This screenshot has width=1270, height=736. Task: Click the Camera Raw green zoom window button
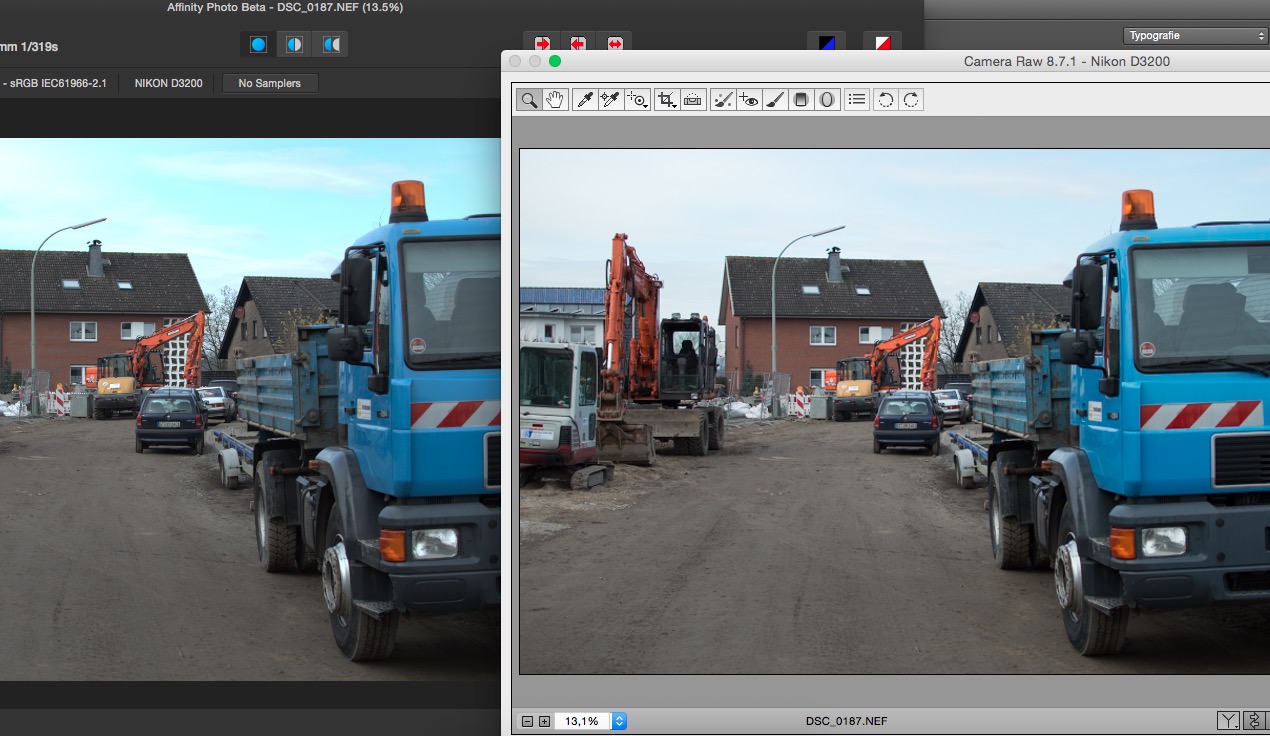[x=555, y=61]
